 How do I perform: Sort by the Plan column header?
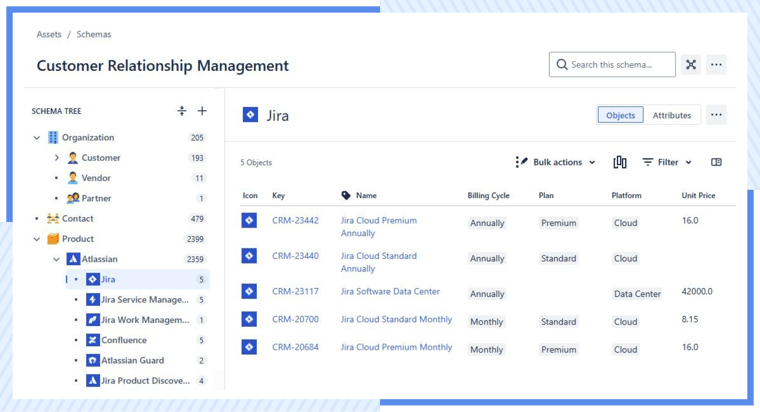coord(546,195)
